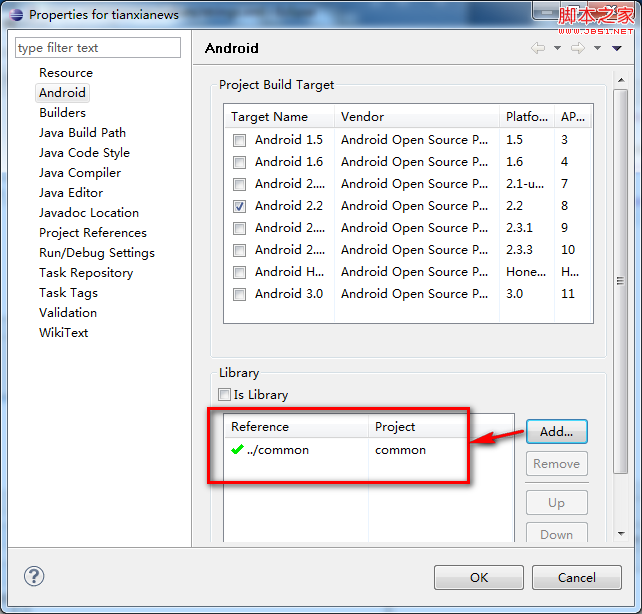The height and width of the screenshot is (614, 642).
Task: Select the Resource properties page
Action: pyautogui.click(x=66, y=73)
